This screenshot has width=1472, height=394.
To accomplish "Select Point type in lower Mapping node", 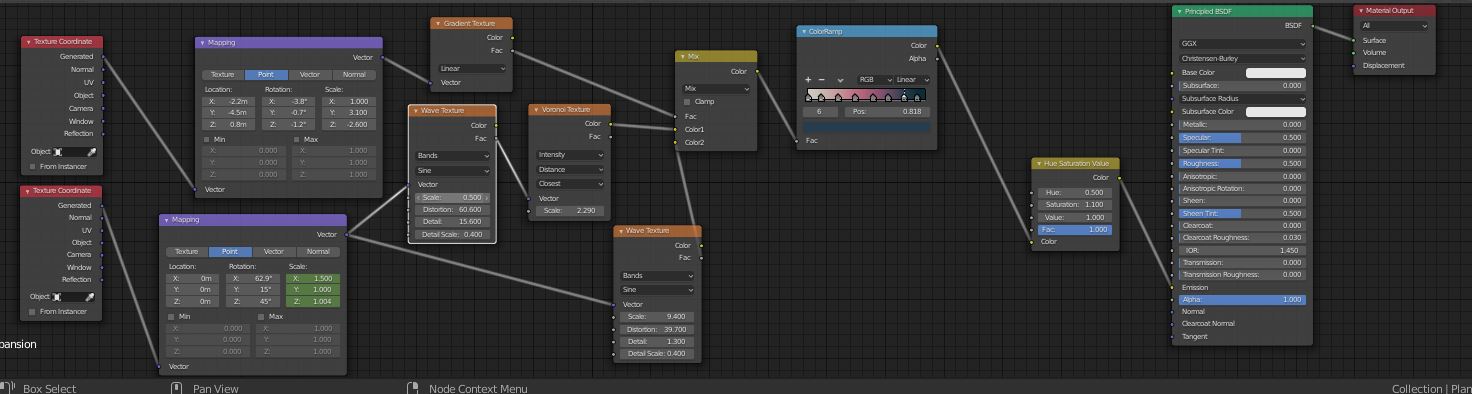I will pos(230,252).
